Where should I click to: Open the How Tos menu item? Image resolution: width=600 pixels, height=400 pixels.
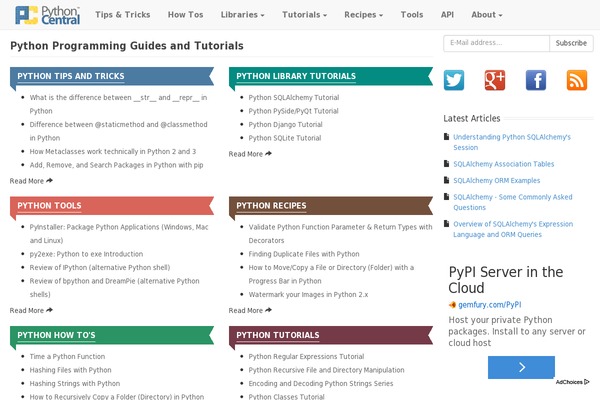(186, 15)
